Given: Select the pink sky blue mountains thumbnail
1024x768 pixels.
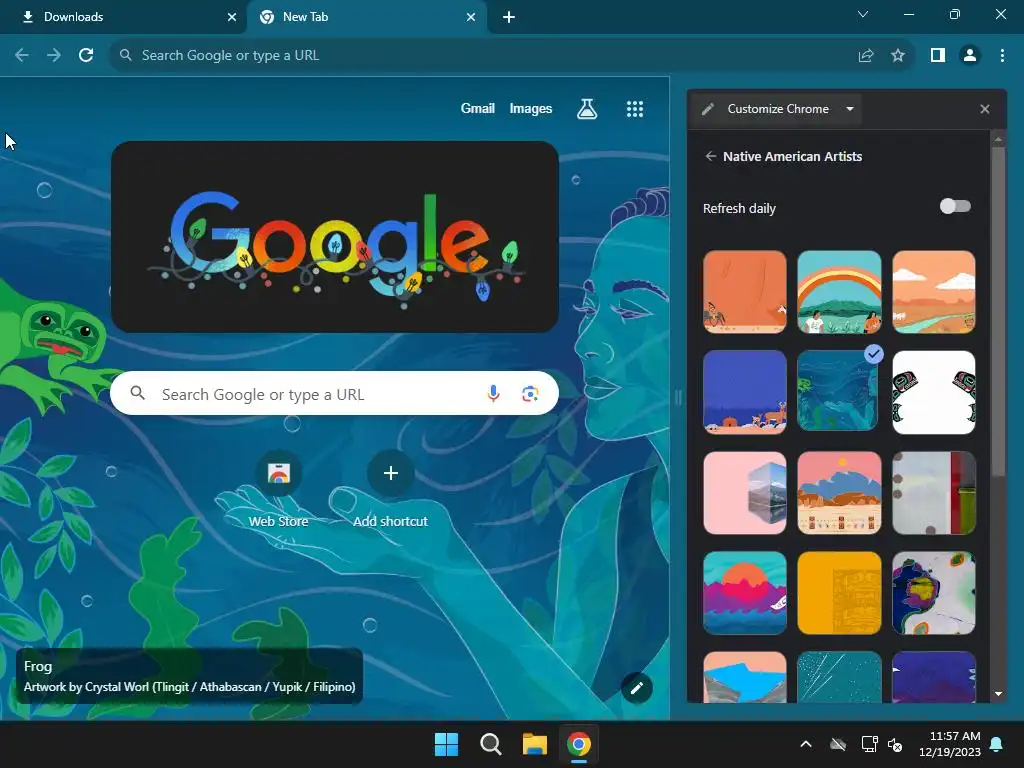Looking at the screenshot, I should pos(839,492).
